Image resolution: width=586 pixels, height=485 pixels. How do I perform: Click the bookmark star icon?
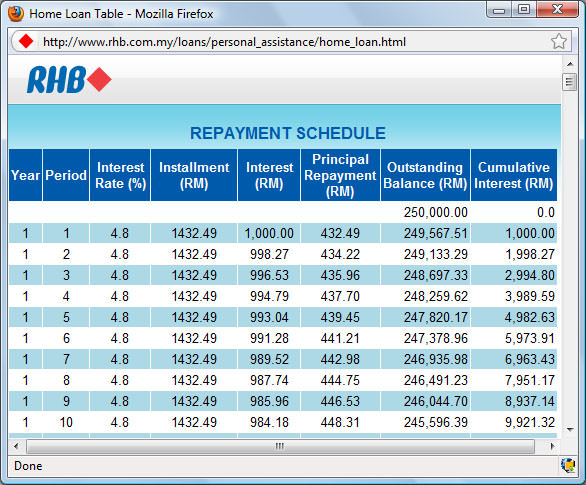coord(559,41)
